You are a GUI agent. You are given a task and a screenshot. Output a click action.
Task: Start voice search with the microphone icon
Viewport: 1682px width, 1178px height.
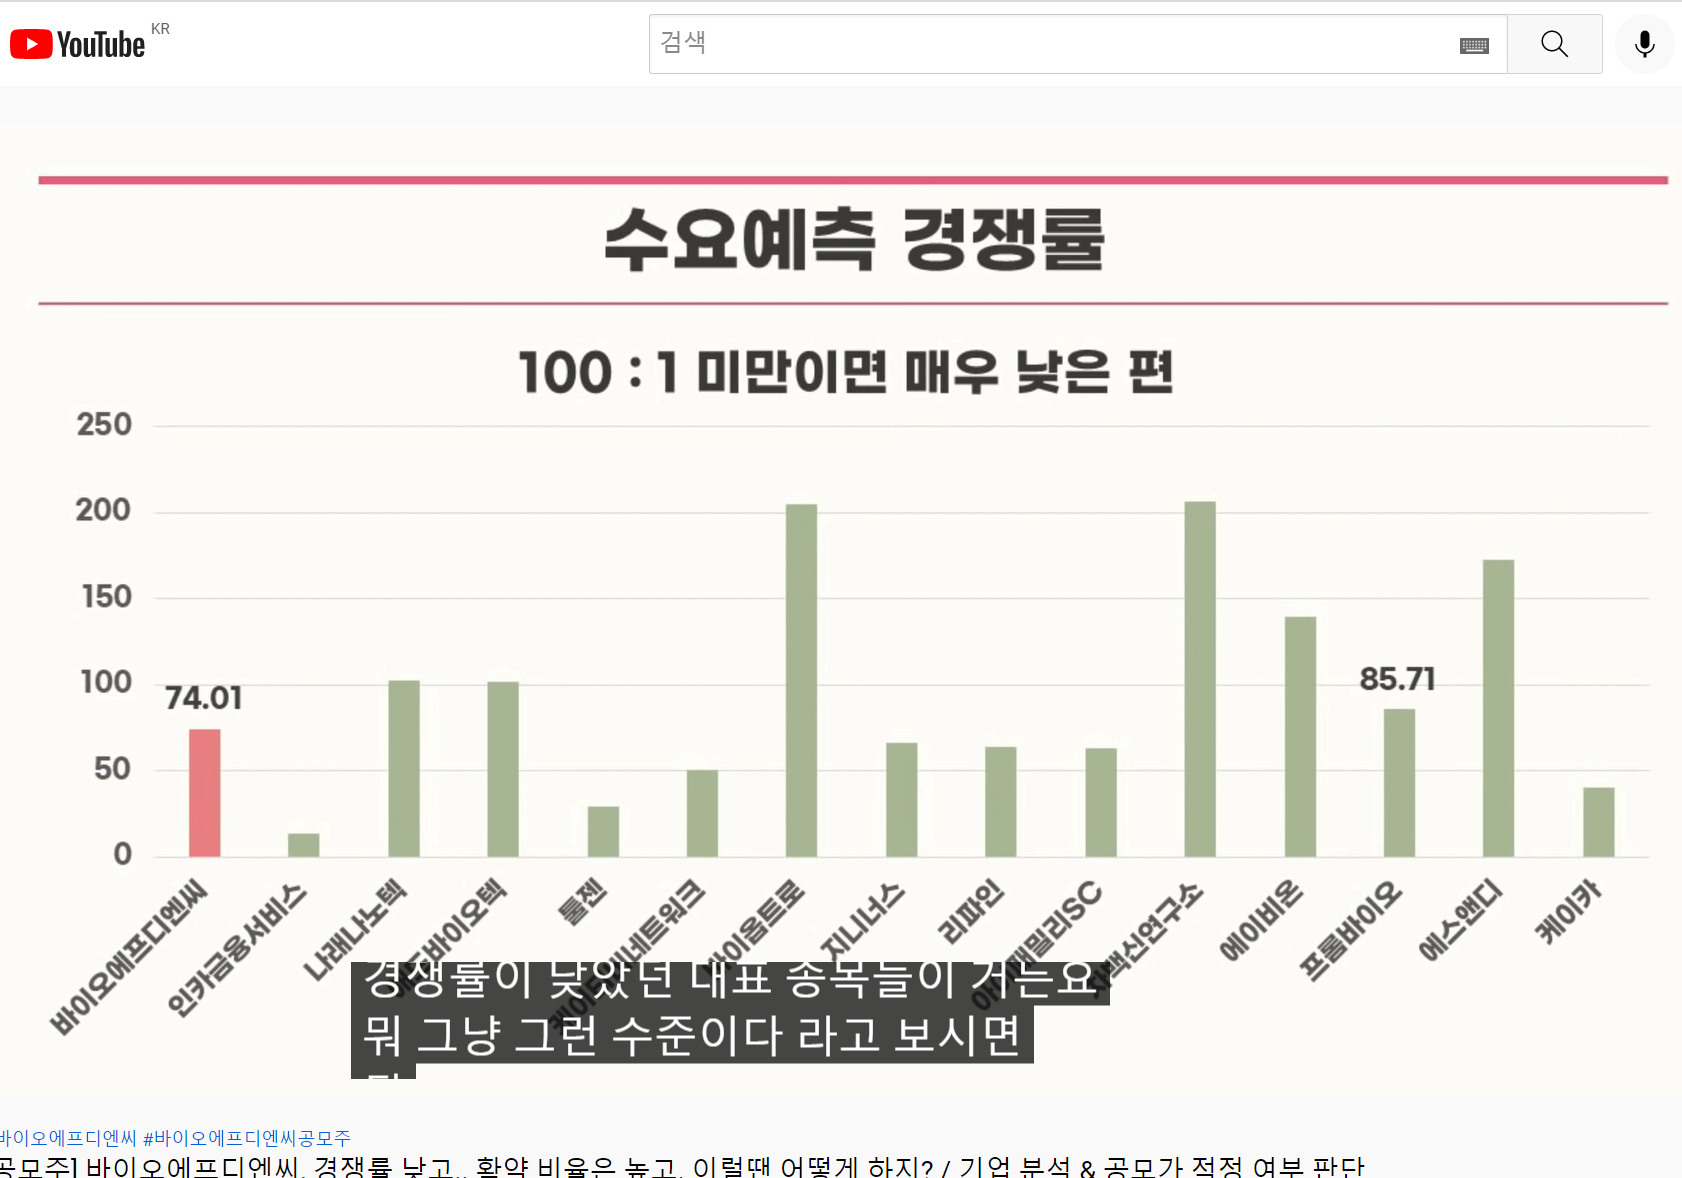tap(1644, 44)
